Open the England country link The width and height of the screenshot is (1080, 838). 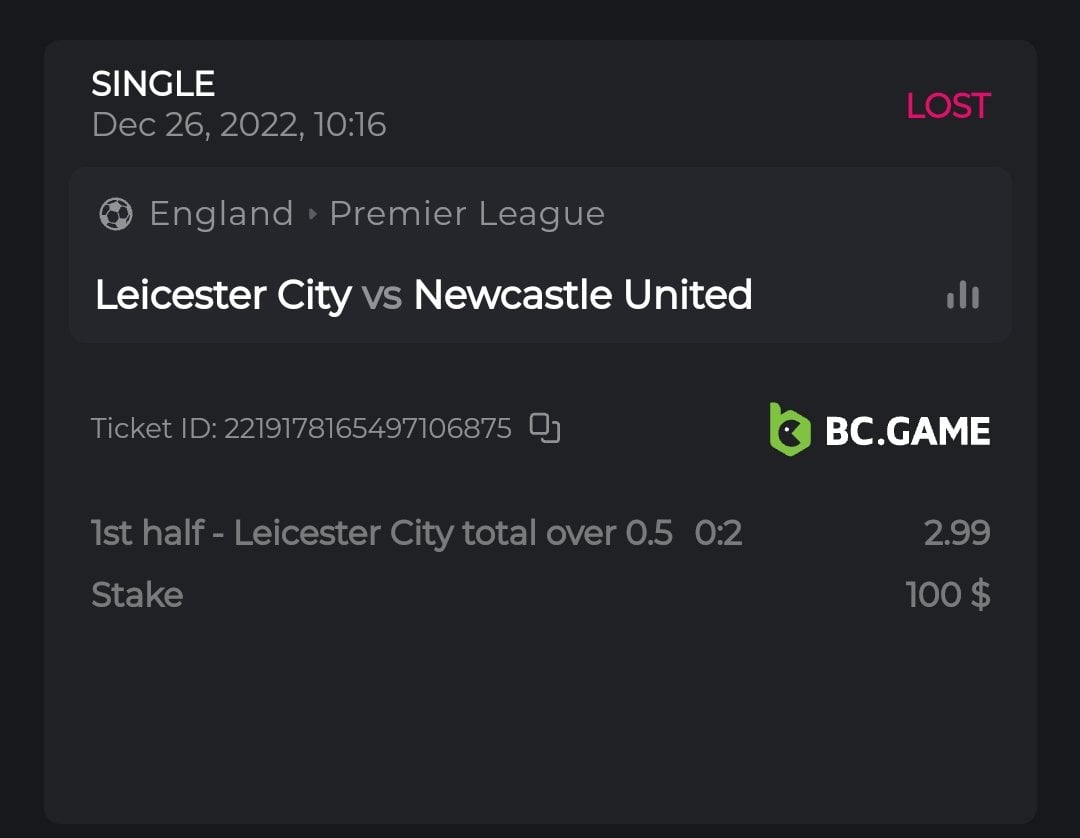[221, 214]
